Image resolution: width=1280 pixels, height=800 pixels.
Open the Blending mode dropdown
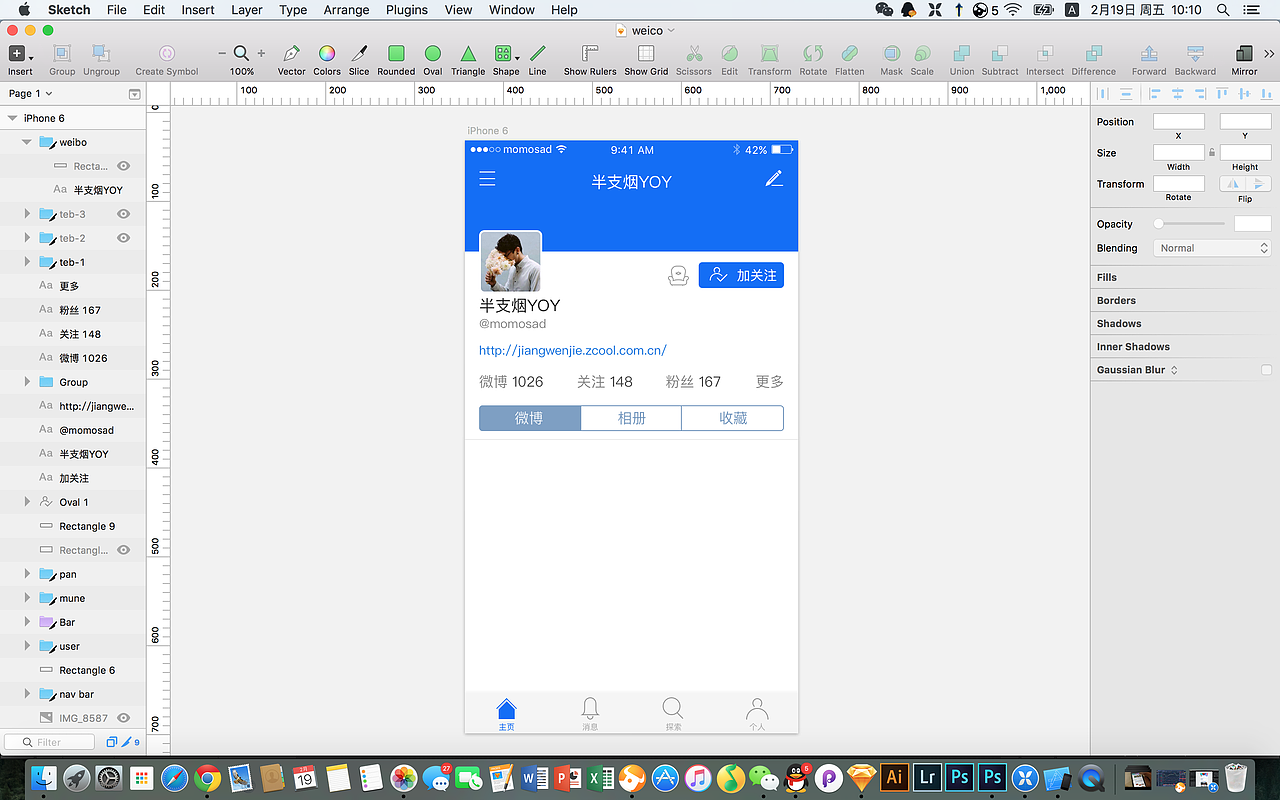pyautogui.click(x=1212, y=247)
